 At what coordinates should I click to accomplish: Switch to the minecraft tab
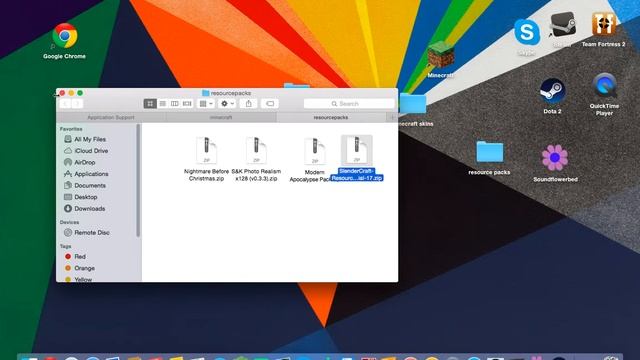(221, 117)
